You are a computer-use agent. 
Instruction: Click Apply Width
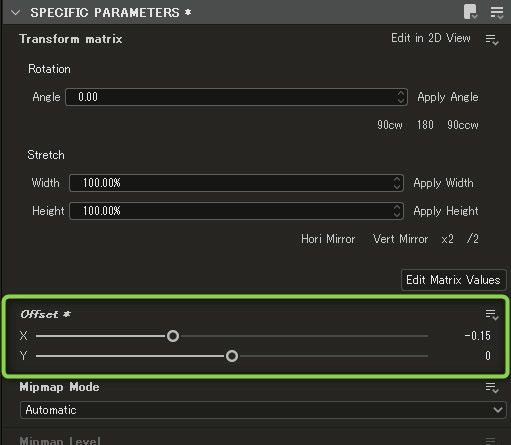(443, 183)
